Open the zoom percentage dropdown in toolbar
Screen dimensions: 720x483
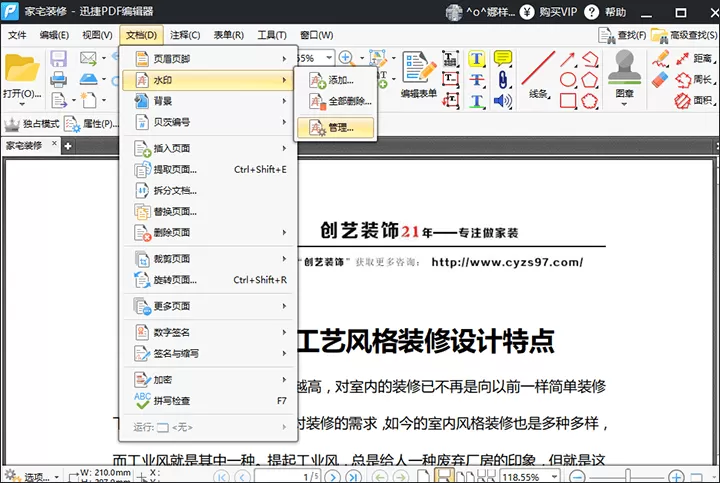pos(329,58)
